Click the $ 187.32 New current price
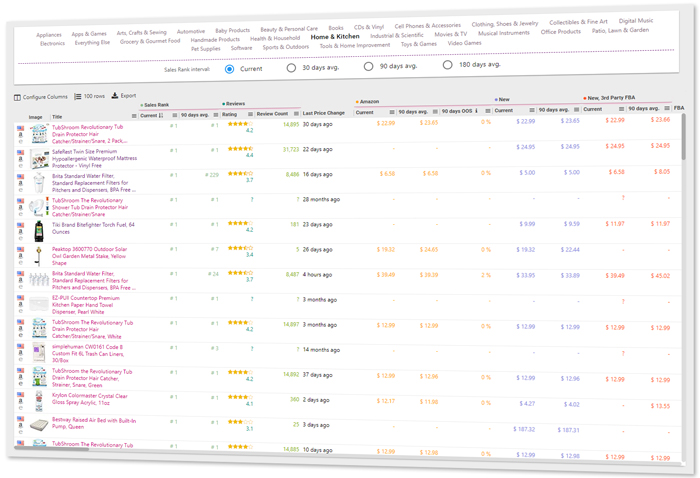The image size is (700, 478). [x=524, y=429]
